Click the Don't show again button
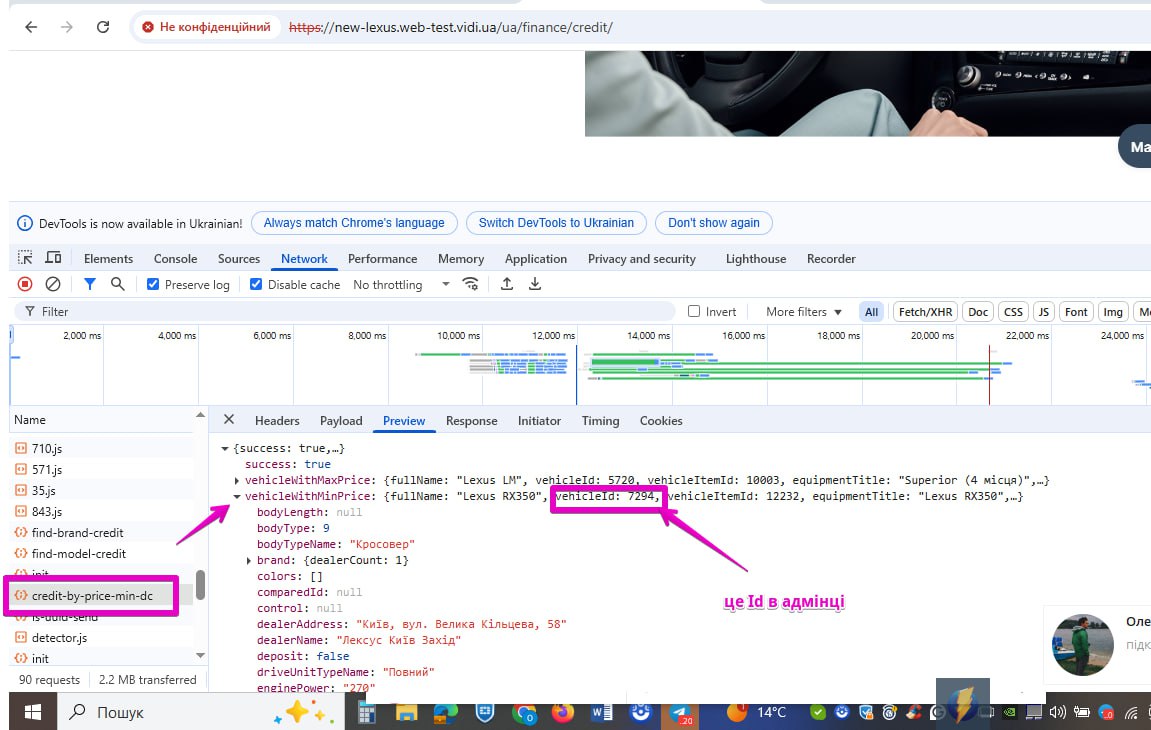1151x730 pixels. click(713, 223)
